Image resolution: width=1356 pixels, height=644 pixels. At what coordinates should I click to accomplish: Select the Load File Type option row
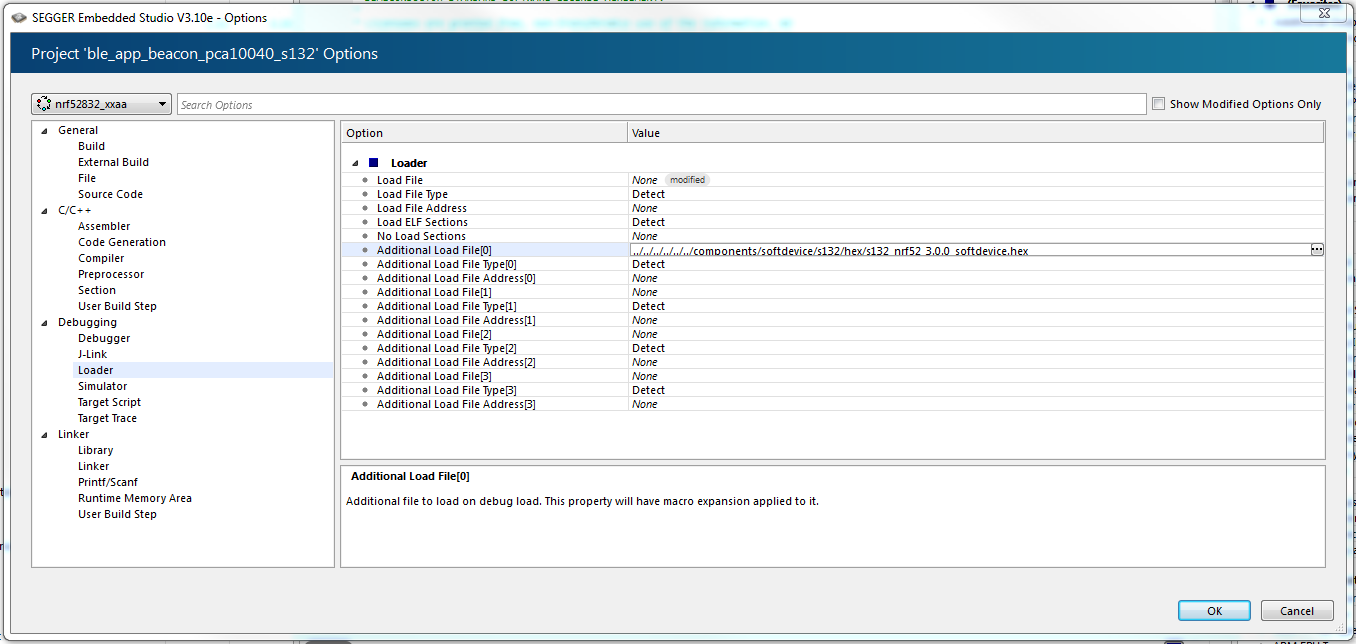(832, 194)
